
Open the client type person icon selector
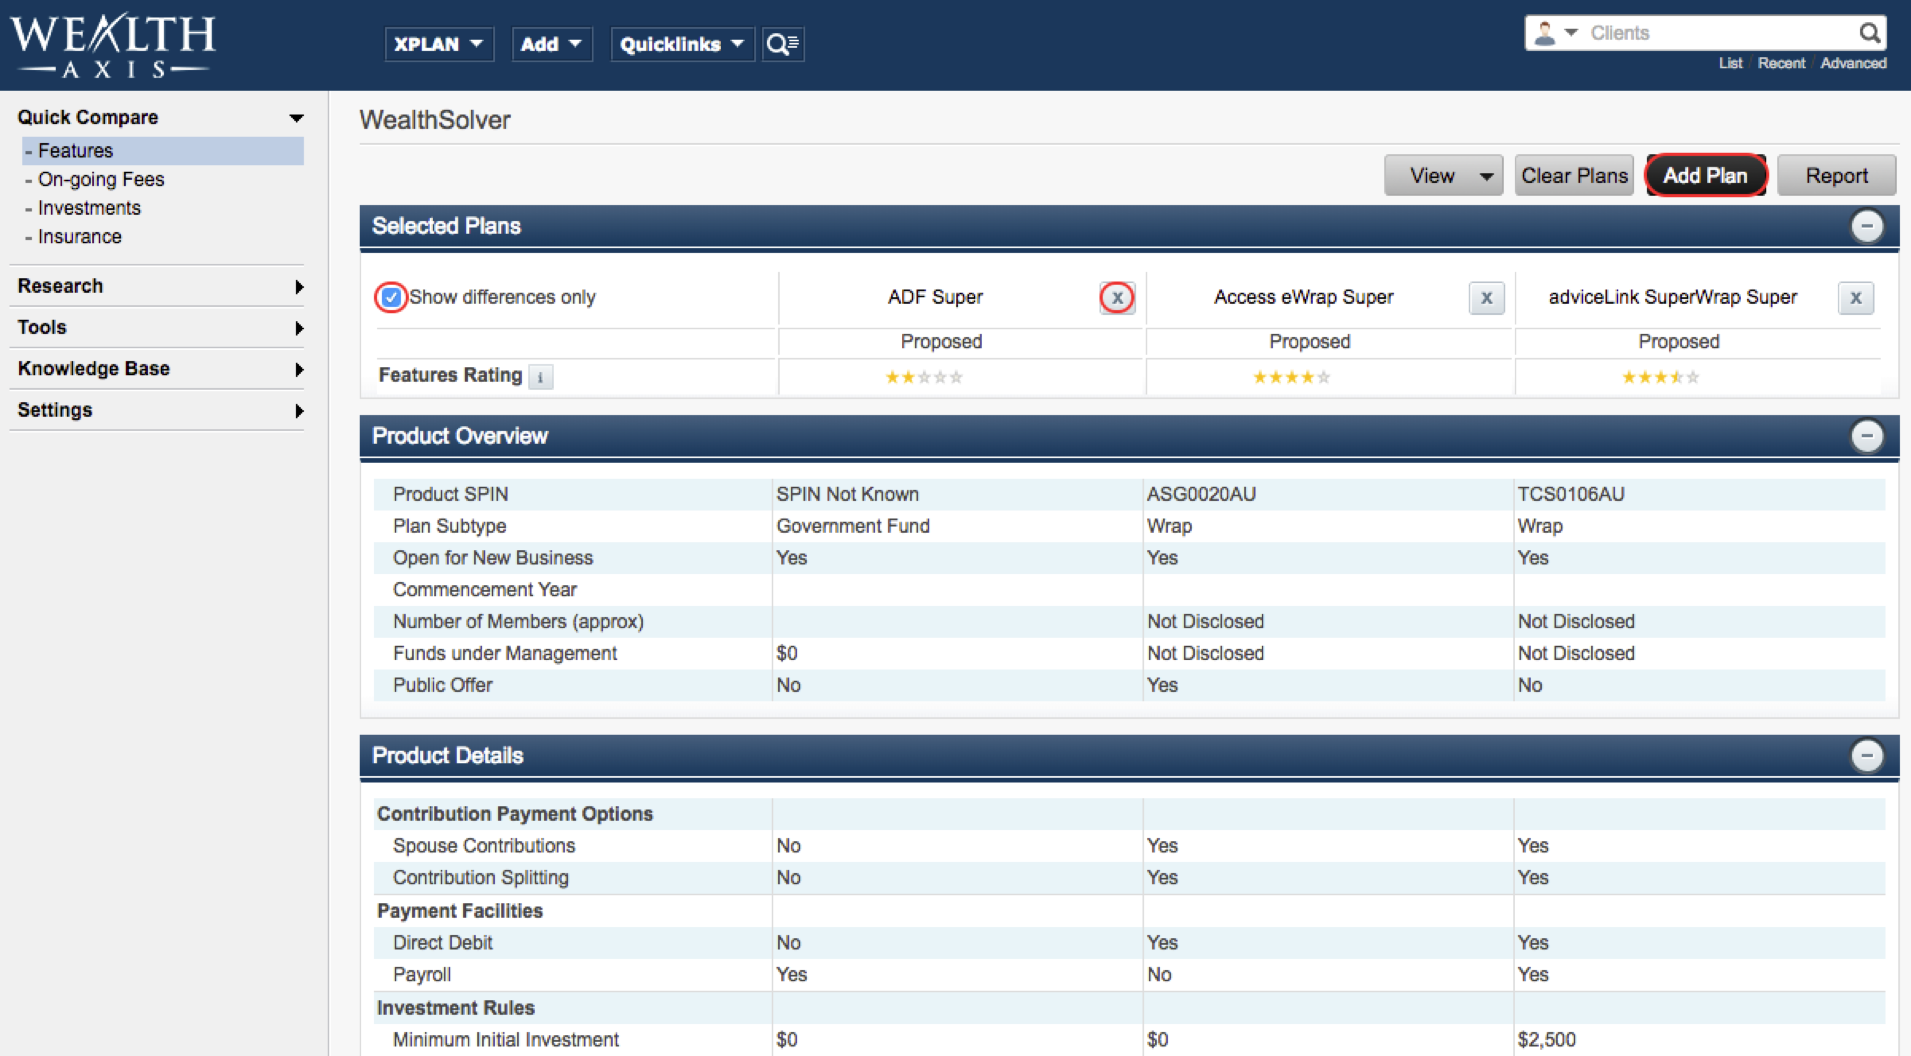(x=1555, y=33)
